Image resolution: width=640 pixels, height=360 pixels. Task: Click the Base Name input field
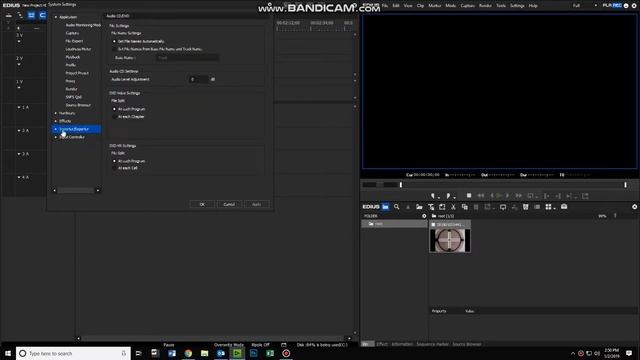tap(187, 58)
